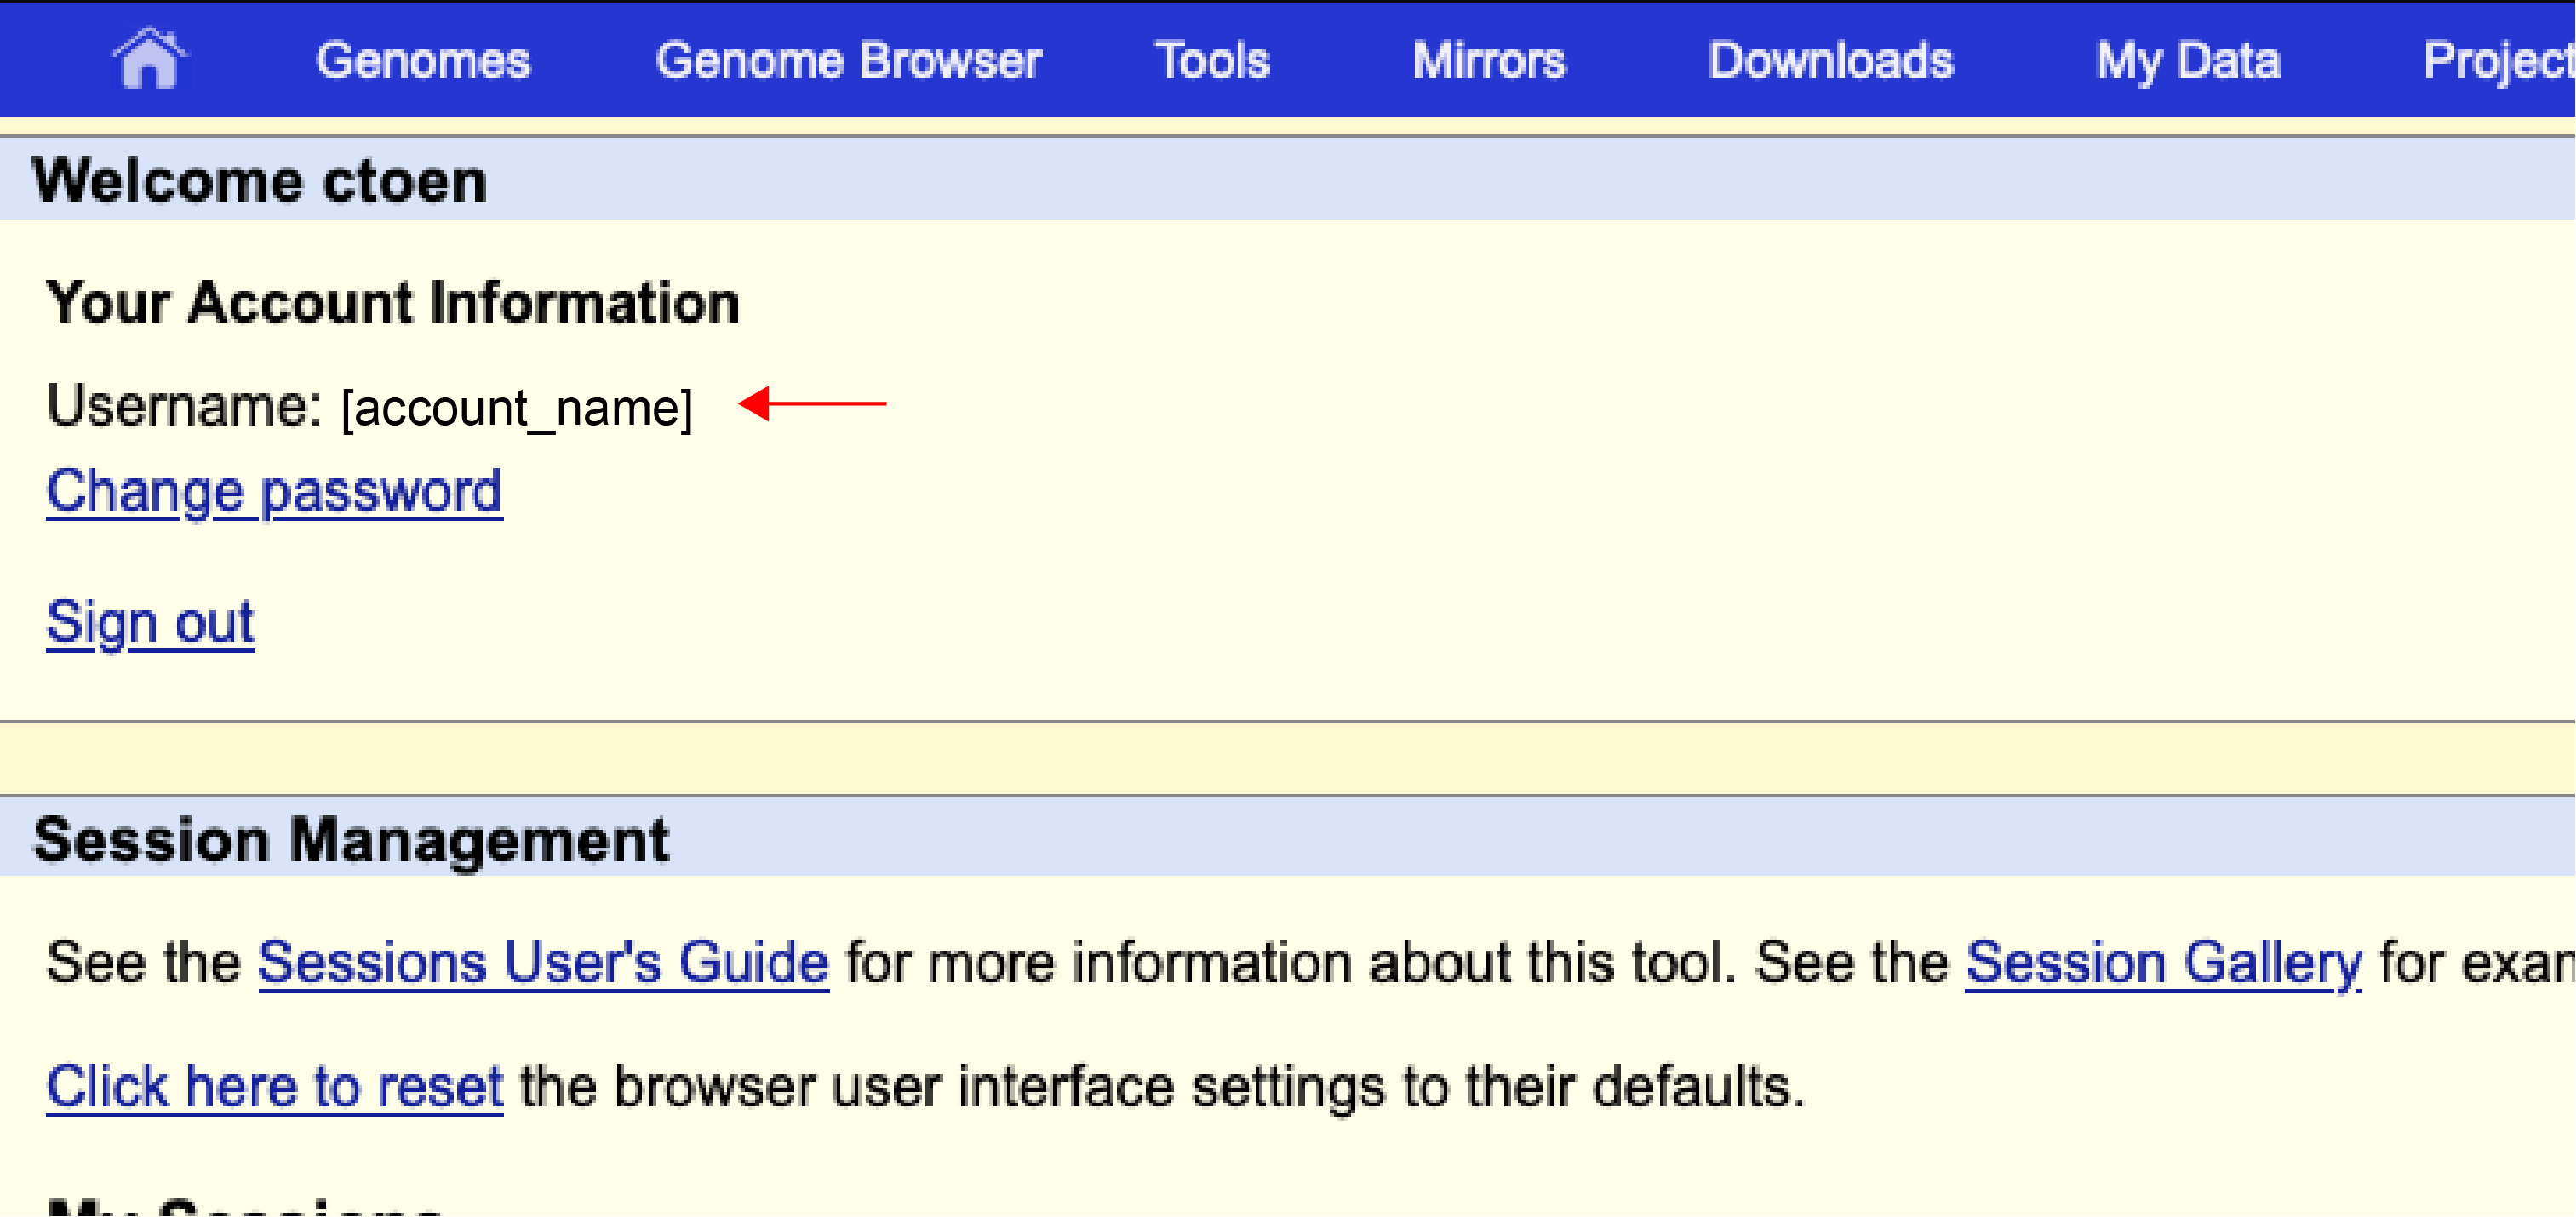This screenshot has height=1217, width=2576.
Task: Open the Mirrors menu
Action: point(1488,61)
